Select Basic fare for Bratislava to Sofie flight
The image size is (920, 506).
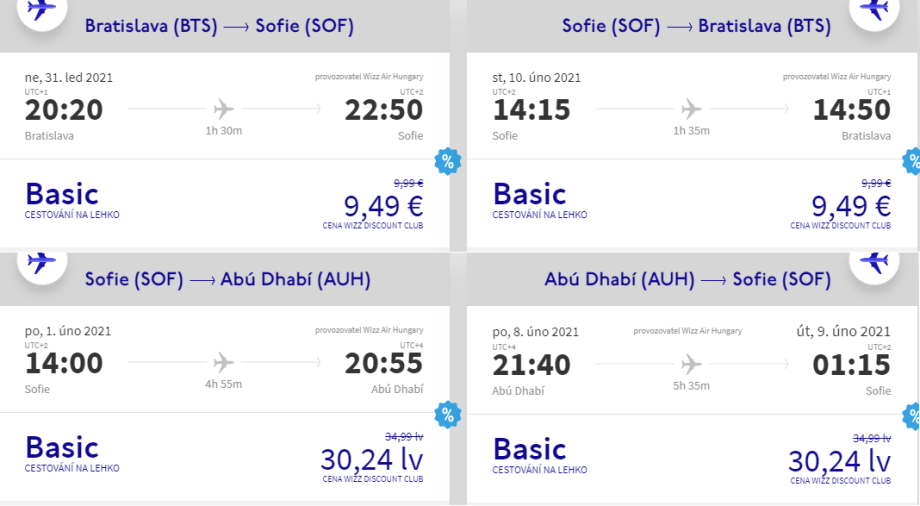click(x=62, y=194)
